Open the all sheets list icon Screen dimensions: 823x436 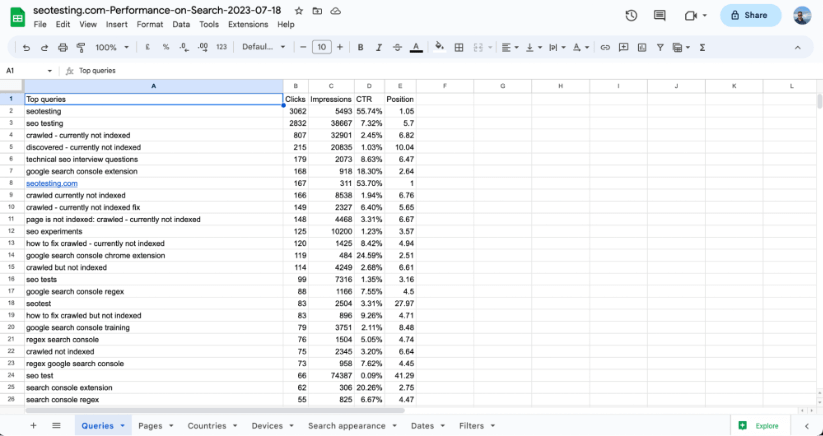coord(56,426)
